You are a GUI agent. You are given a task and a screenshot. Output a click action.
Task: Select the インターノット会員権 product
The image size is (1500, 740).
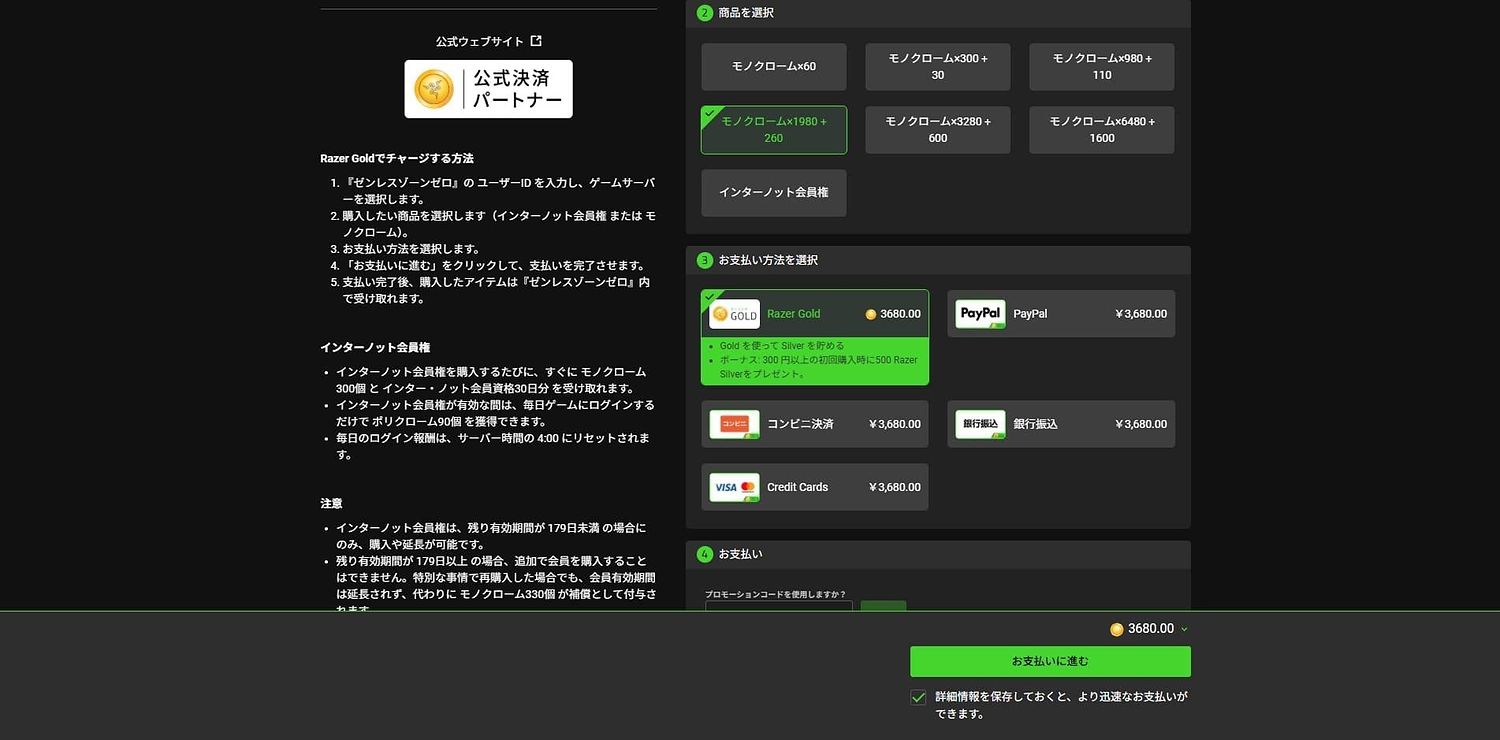(774, 192)
